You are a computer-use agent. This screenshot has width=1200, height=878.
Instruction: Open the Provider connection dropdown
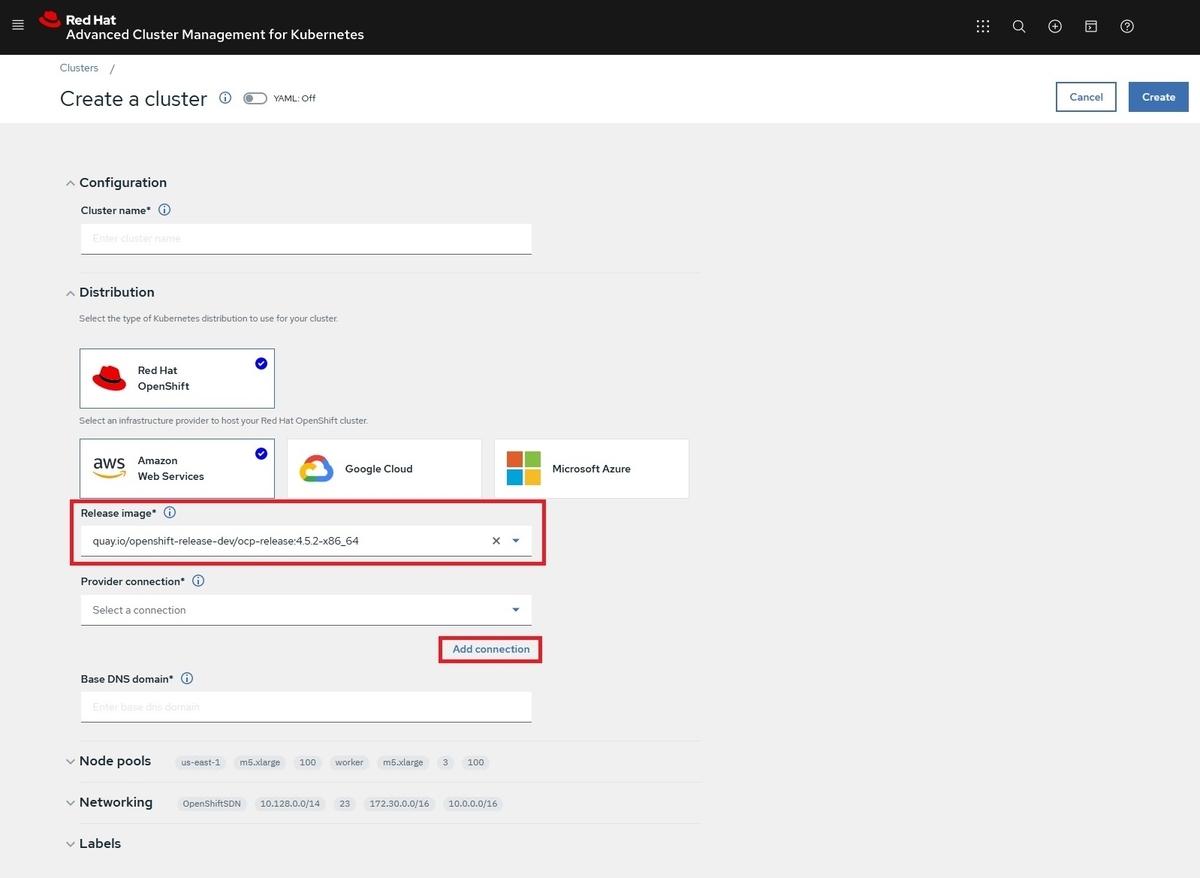click(x=306, y=610)
